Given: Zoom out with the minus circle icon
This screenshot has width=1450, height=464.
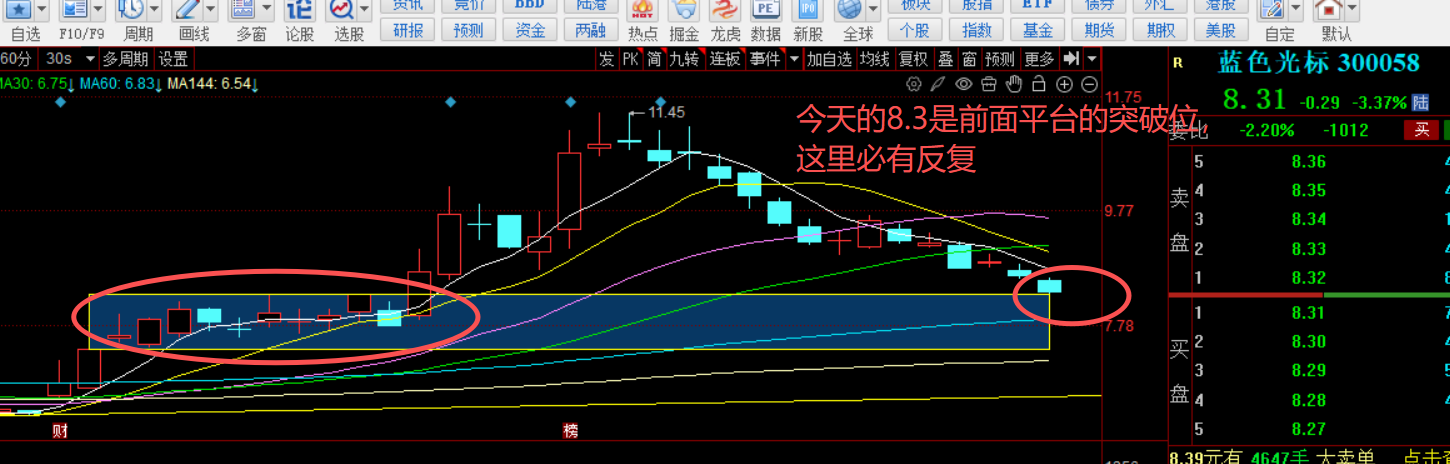Looking at the screenshot, I should point(1090,84).
